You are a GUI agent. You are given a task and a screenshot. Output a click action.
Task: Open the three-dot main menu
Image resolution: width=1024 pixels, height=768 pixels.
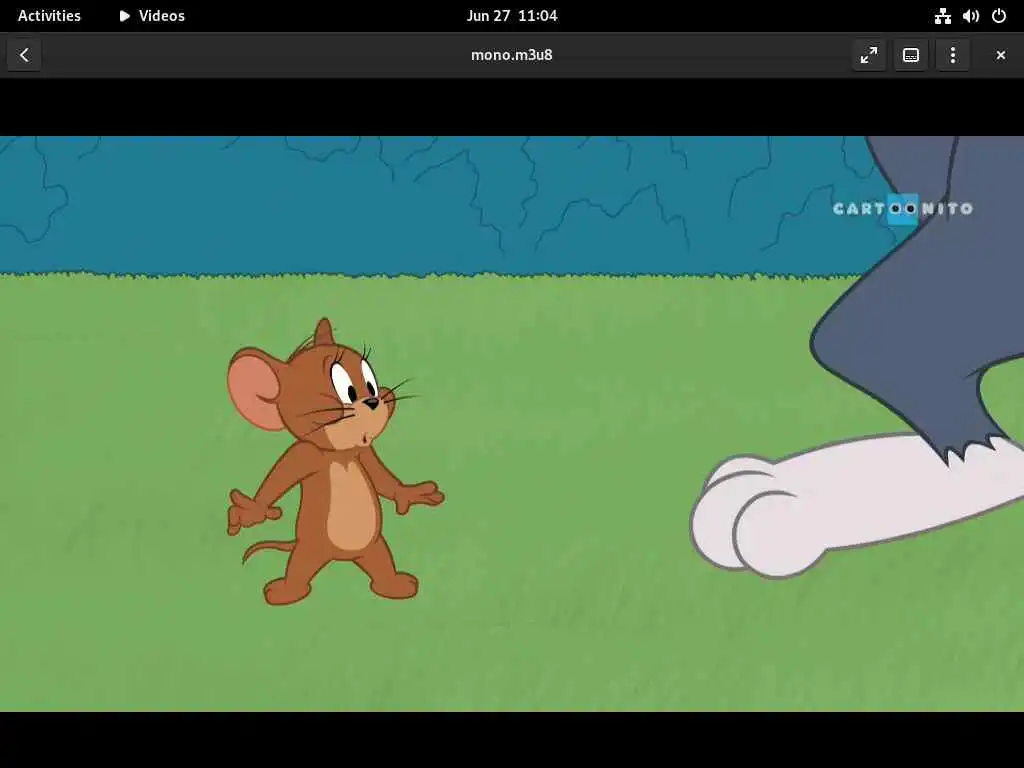[952, 55]
